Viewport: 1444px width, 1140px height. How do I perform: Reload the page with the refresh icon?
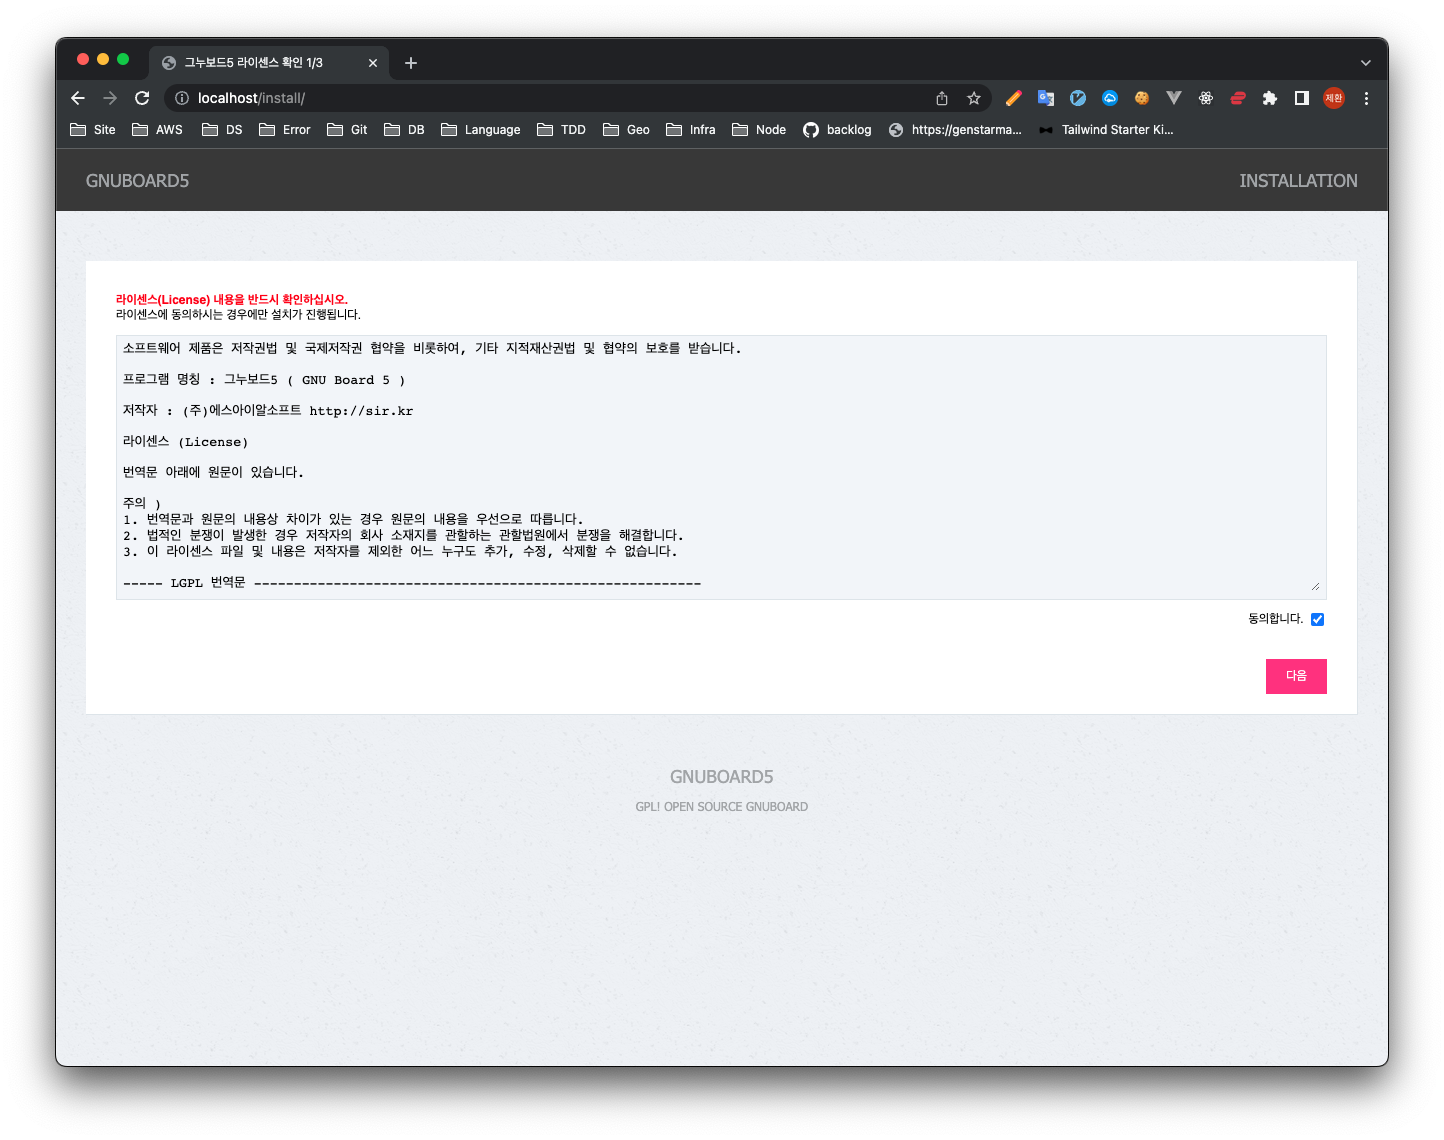point(142,98)
